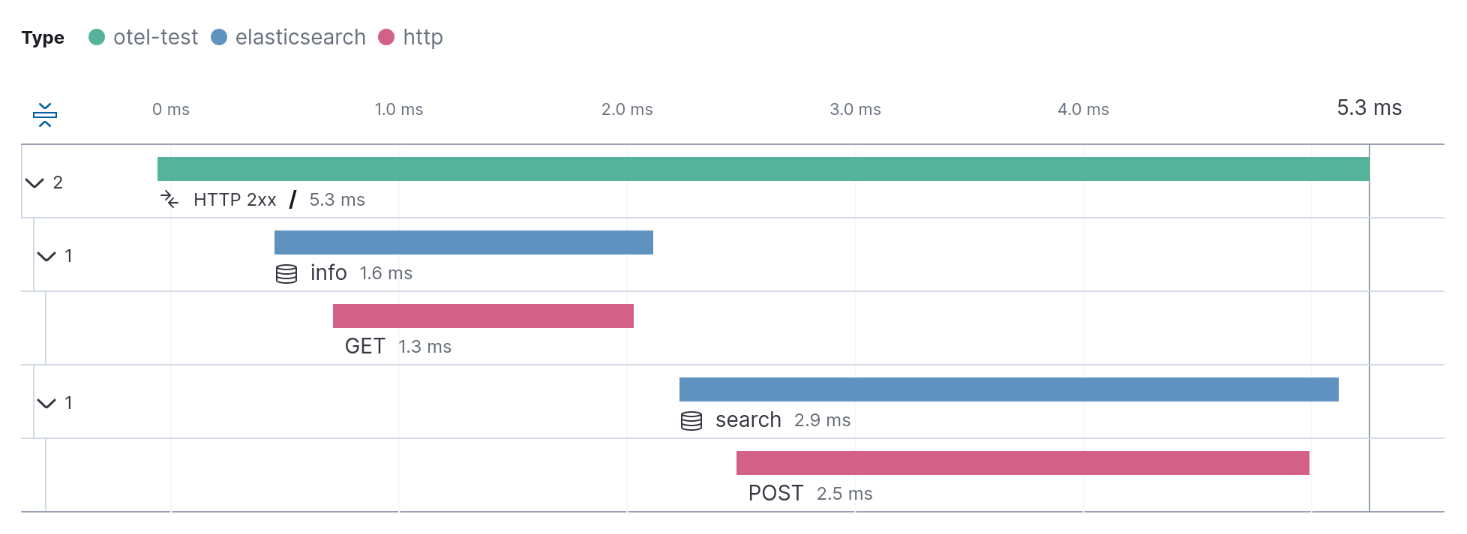Select the pink POST span bar
1467x534 pixels.
tap(1022, 463)
